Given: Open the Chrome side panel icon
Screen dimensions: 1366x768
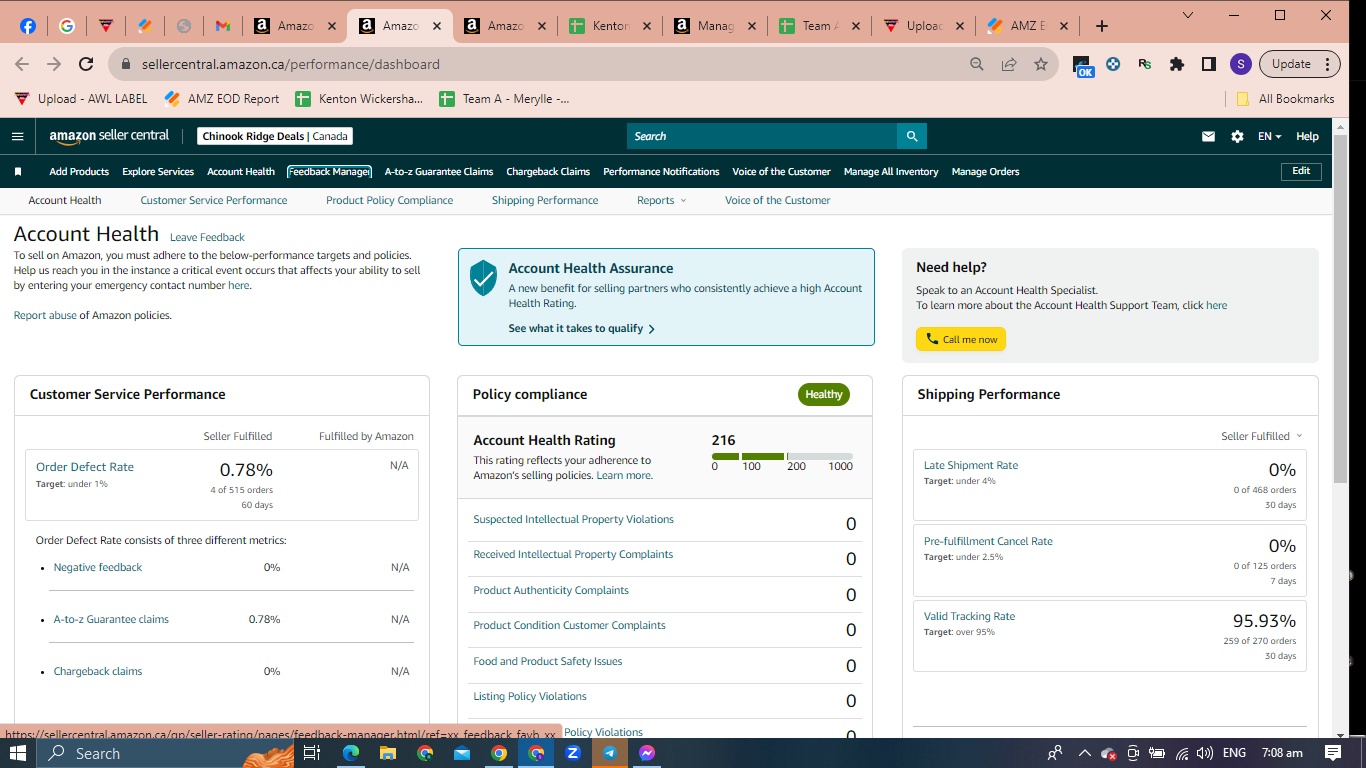Looking at the screenshot, I should 1209,64.
